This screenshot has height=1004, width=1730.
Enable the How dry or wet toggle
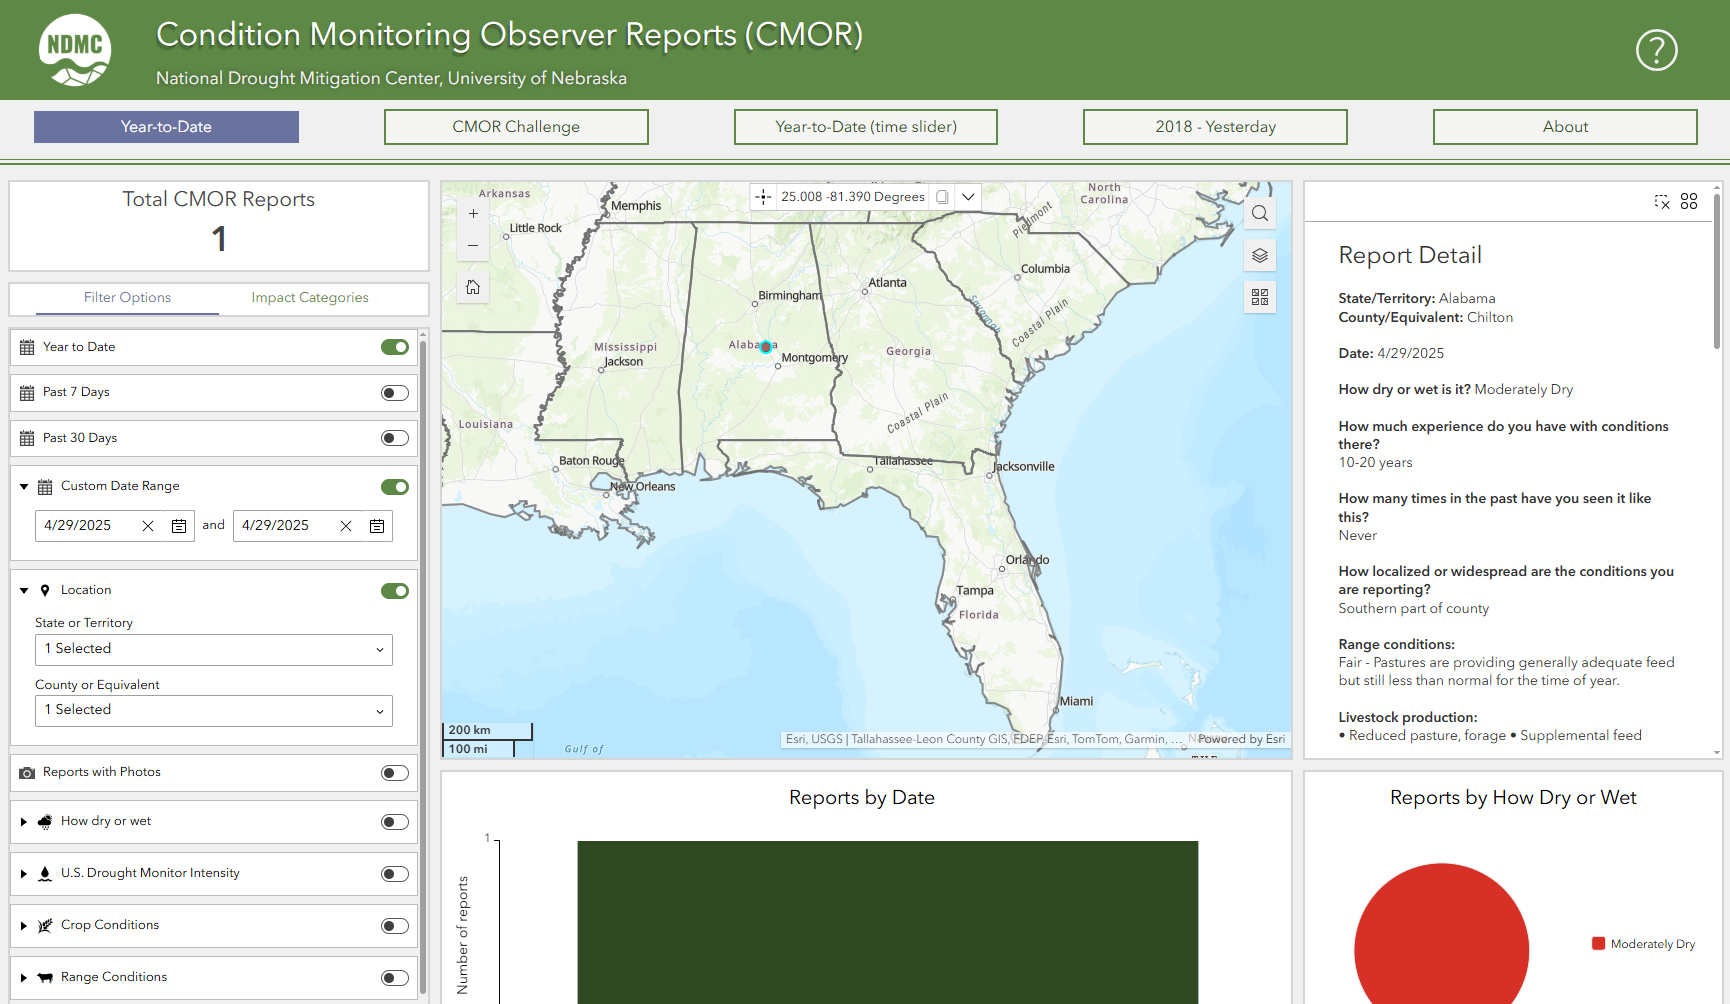tap(395, 822)
